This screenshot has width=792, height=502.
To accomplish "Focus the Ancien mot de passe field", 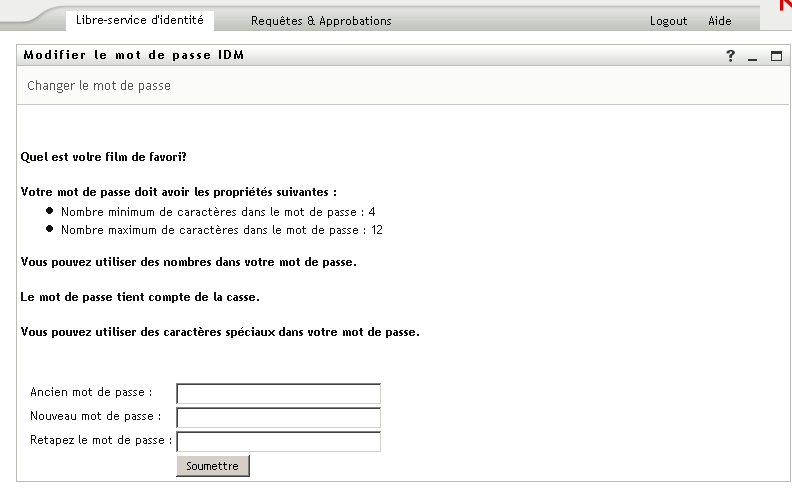I will [x=278, y=393].
